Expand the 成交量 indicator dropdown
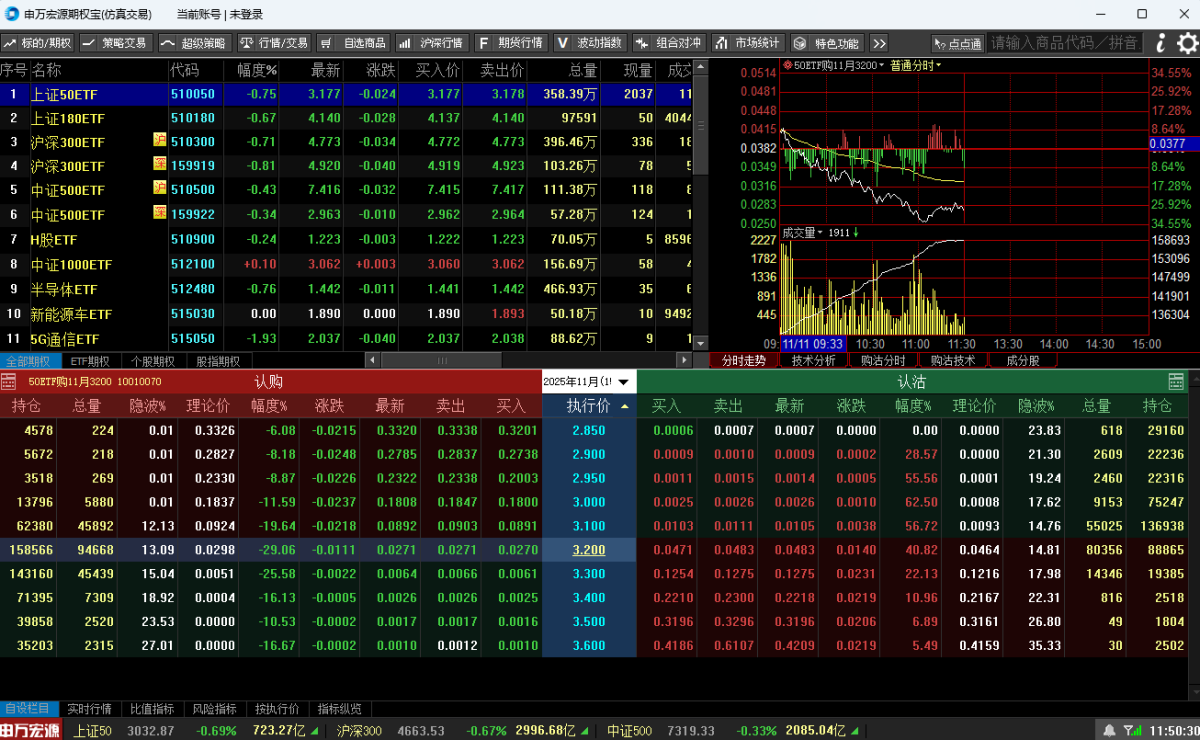This screenshot has height=740, width=1200. [820, 232]
